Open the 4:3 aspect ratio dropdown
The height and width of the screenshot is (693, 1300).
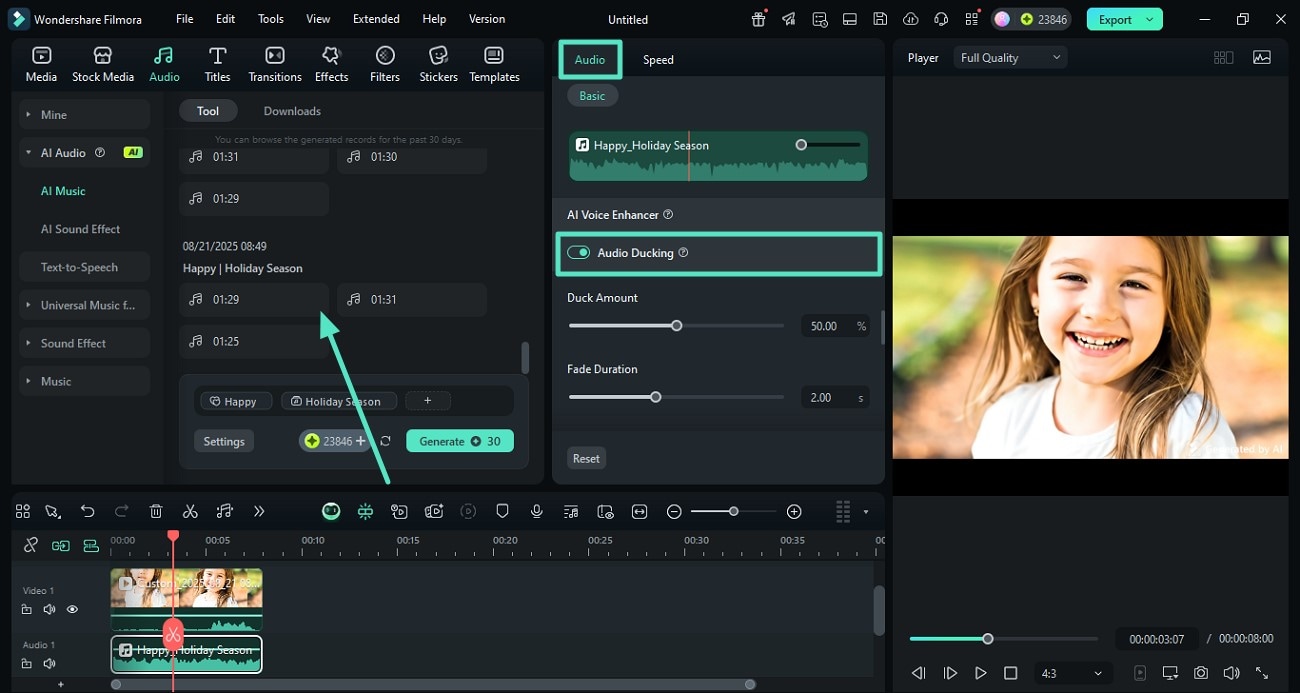[1072, 673]
